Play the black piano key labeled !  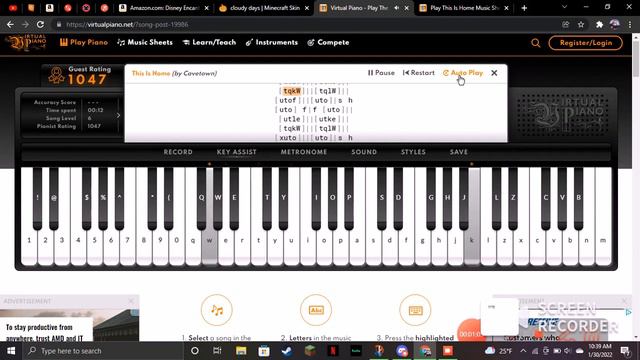click(37, 198)
